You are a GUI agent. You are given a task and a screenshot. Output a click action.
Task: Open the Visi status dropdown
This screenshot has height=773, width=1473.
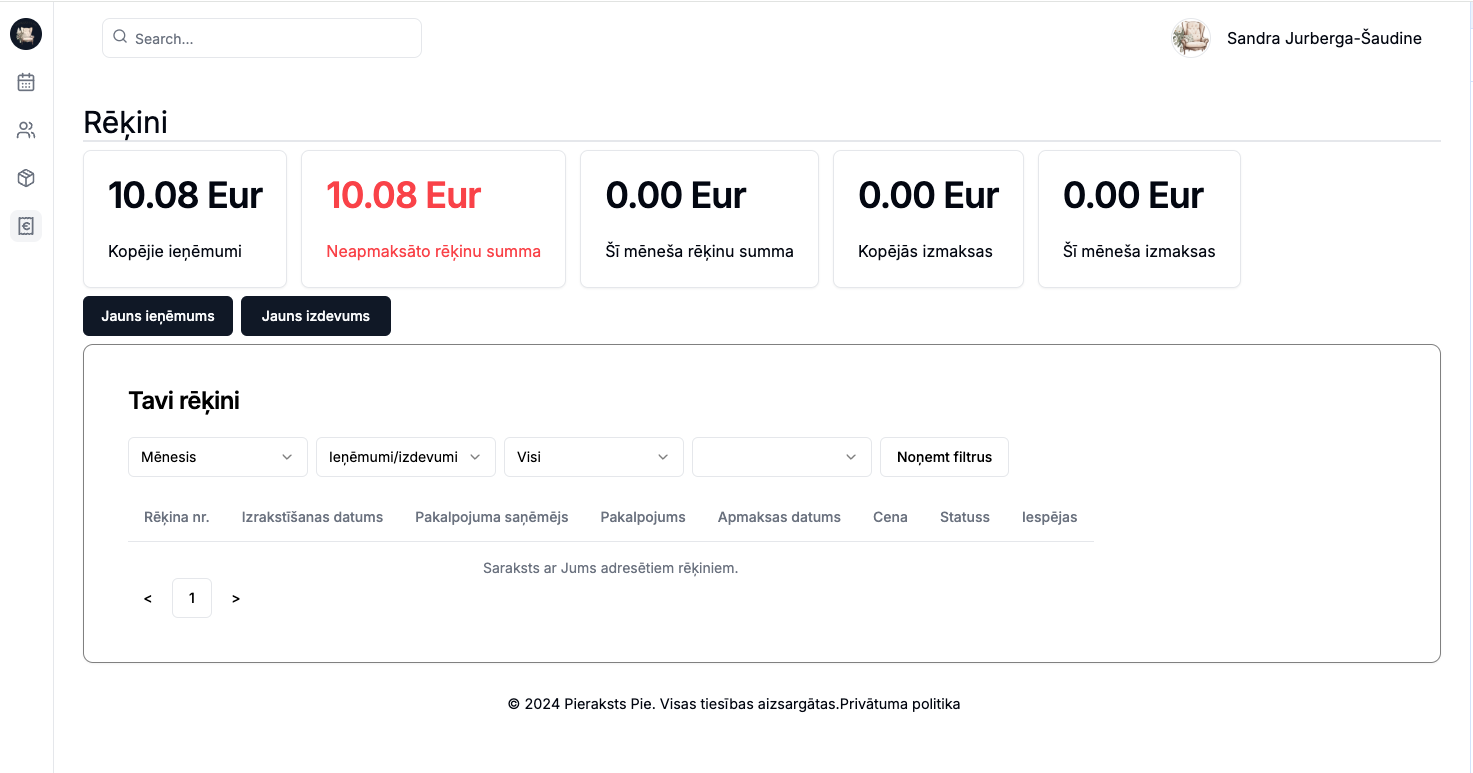(593, 457)
